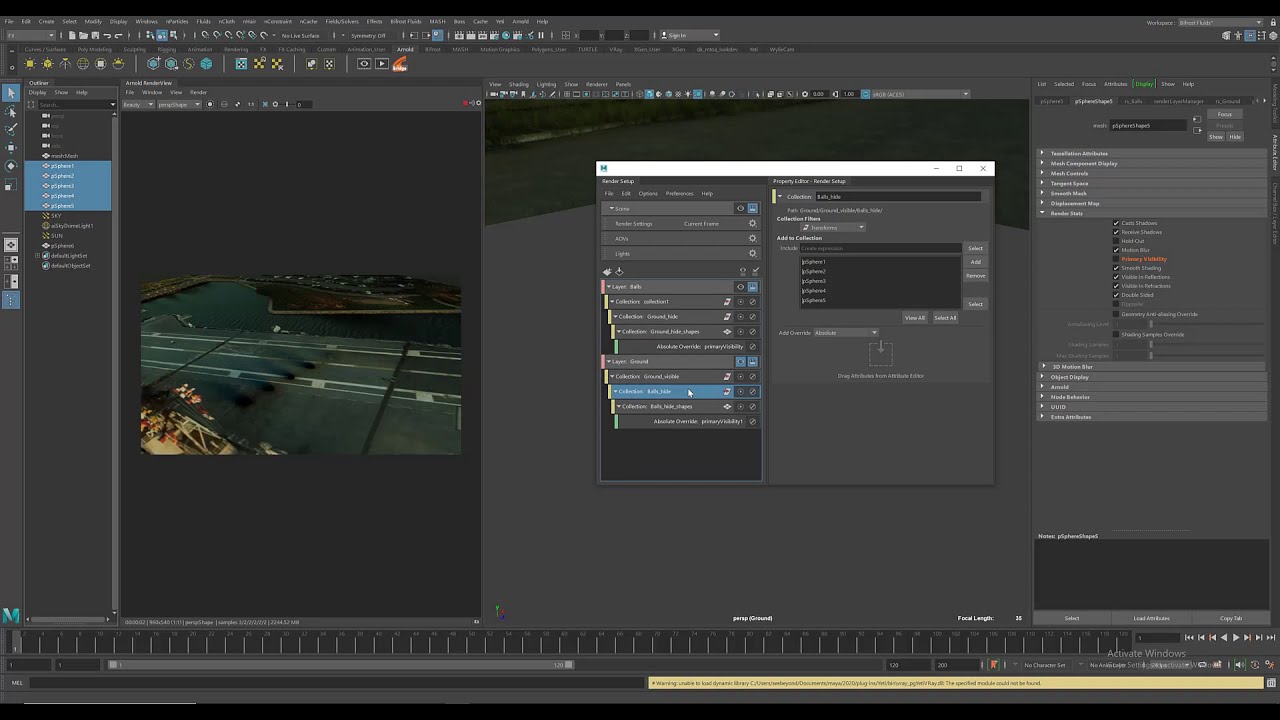Click the Arnold IPR render shelf icon
This screenshot has height=720, width=1280.
381,64
